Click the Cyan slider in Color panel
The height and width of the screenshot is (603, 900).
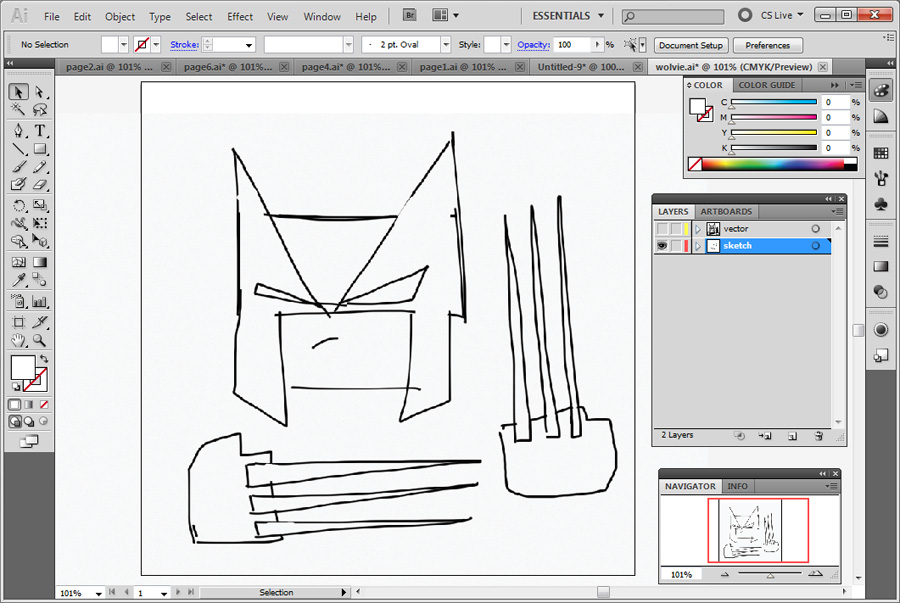pyautogui.click(x=774, y=102)
